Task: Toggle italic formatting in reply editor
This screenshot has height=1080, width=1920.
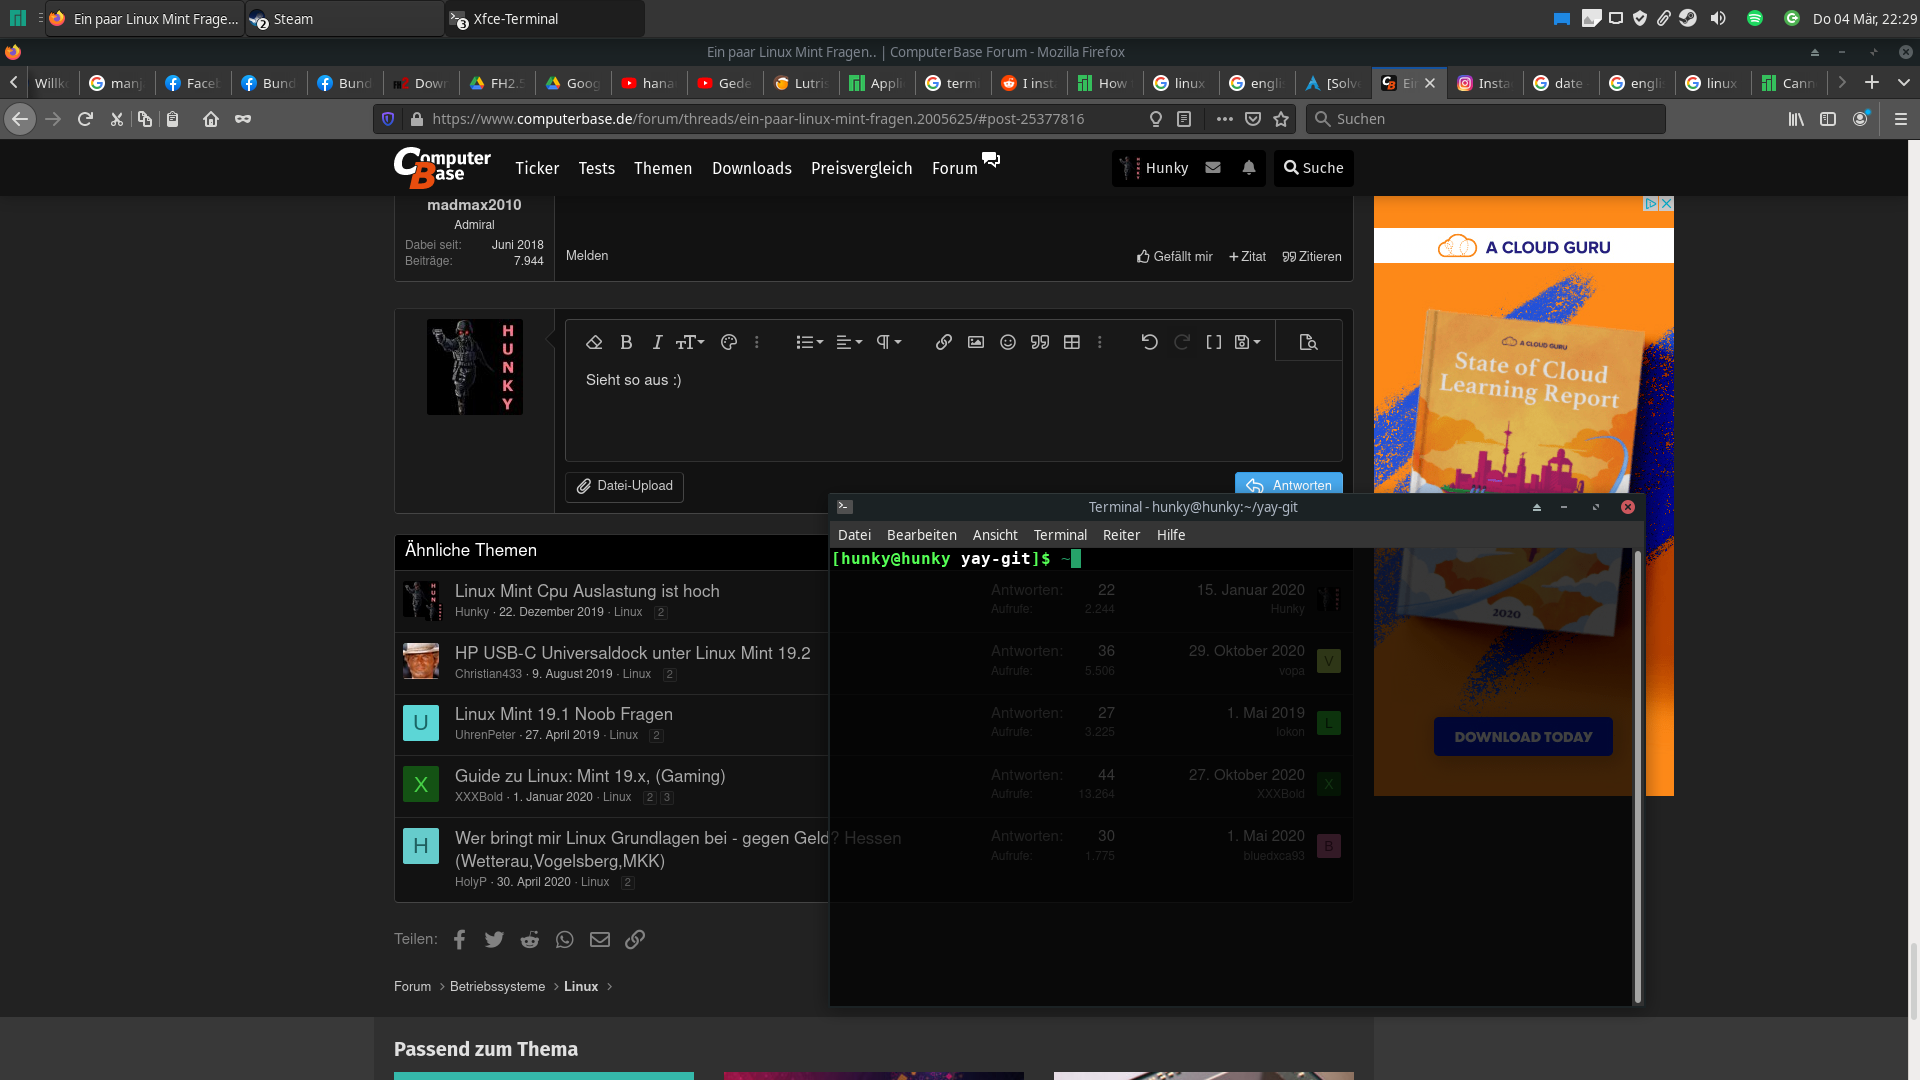Action: click(657, 342)
